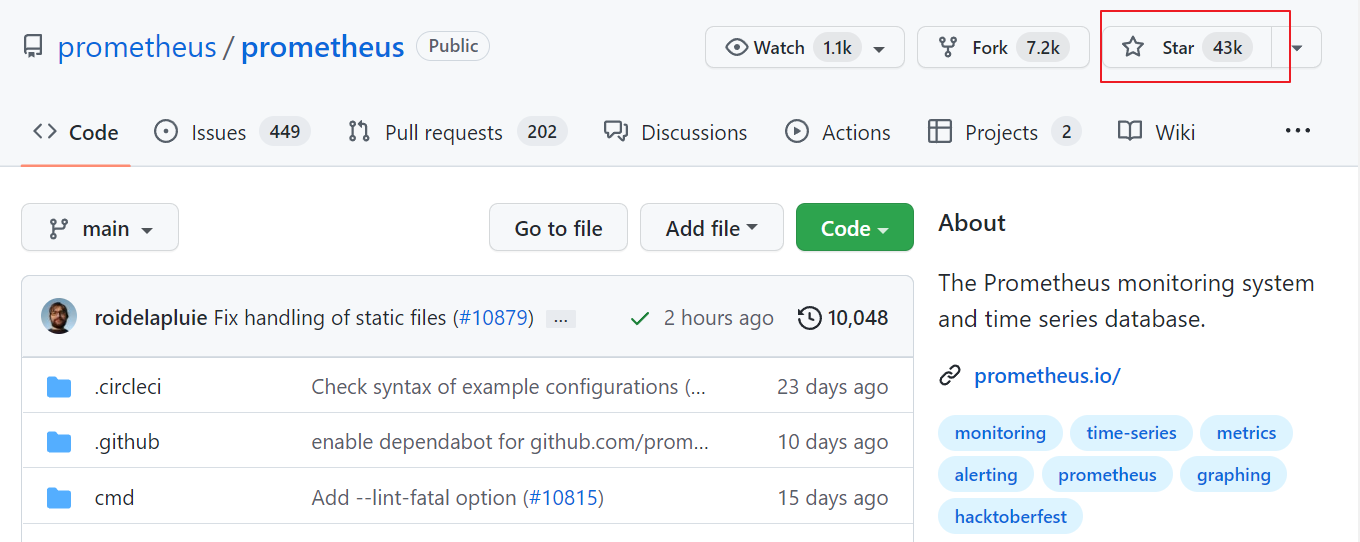Viewport: 1360px width, 542px height.
Task: Open the cmd folder
Action: [x=114, y=498]
